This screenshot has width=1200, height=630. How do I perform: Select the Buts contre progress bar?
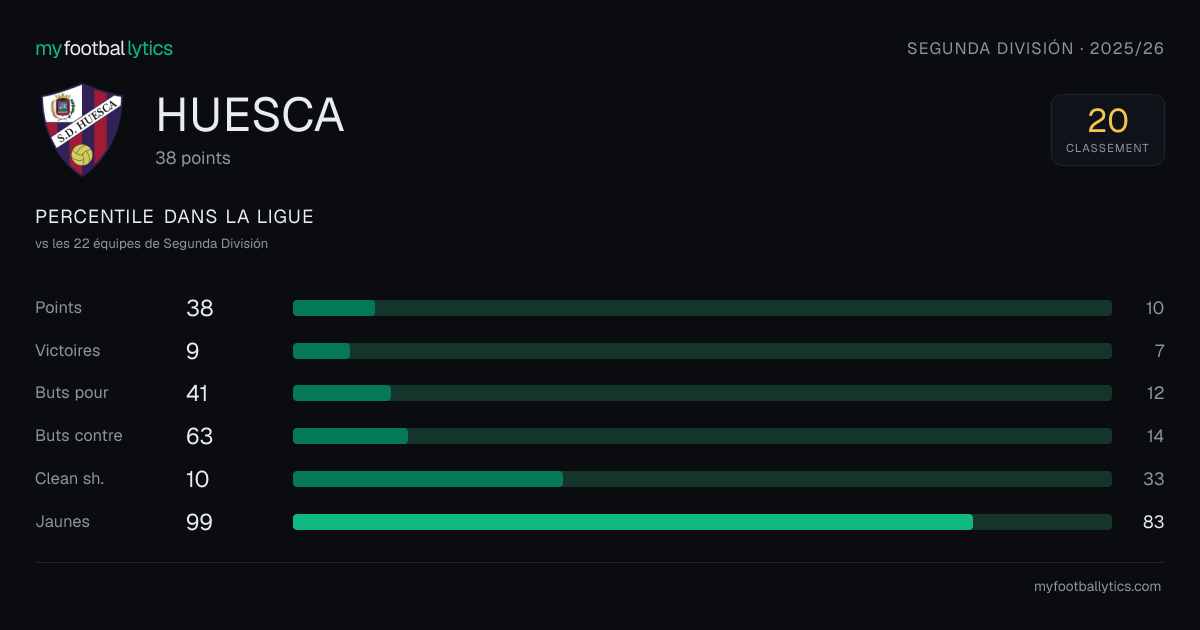702,436
